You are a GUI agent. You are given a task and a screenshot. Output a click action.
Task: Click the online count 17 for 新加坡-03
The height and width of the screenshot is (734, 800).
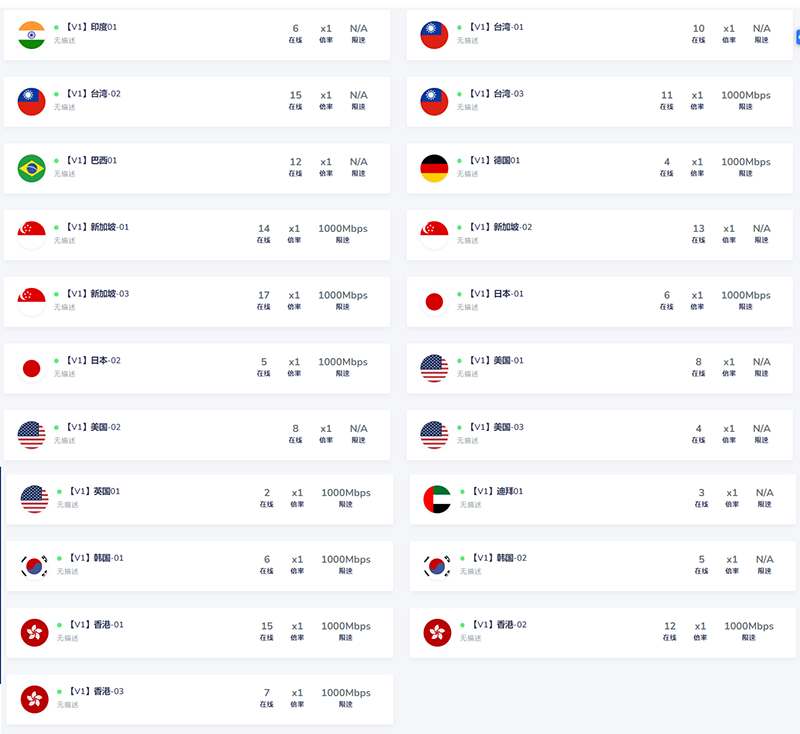coord(264,295)
